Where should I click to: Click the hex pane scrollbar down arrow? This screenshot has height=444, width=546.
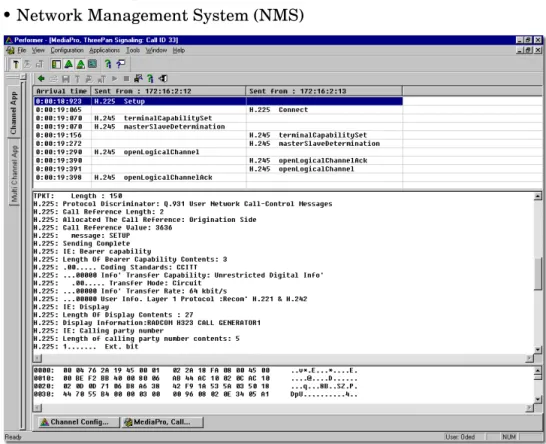tap(538, 399)
